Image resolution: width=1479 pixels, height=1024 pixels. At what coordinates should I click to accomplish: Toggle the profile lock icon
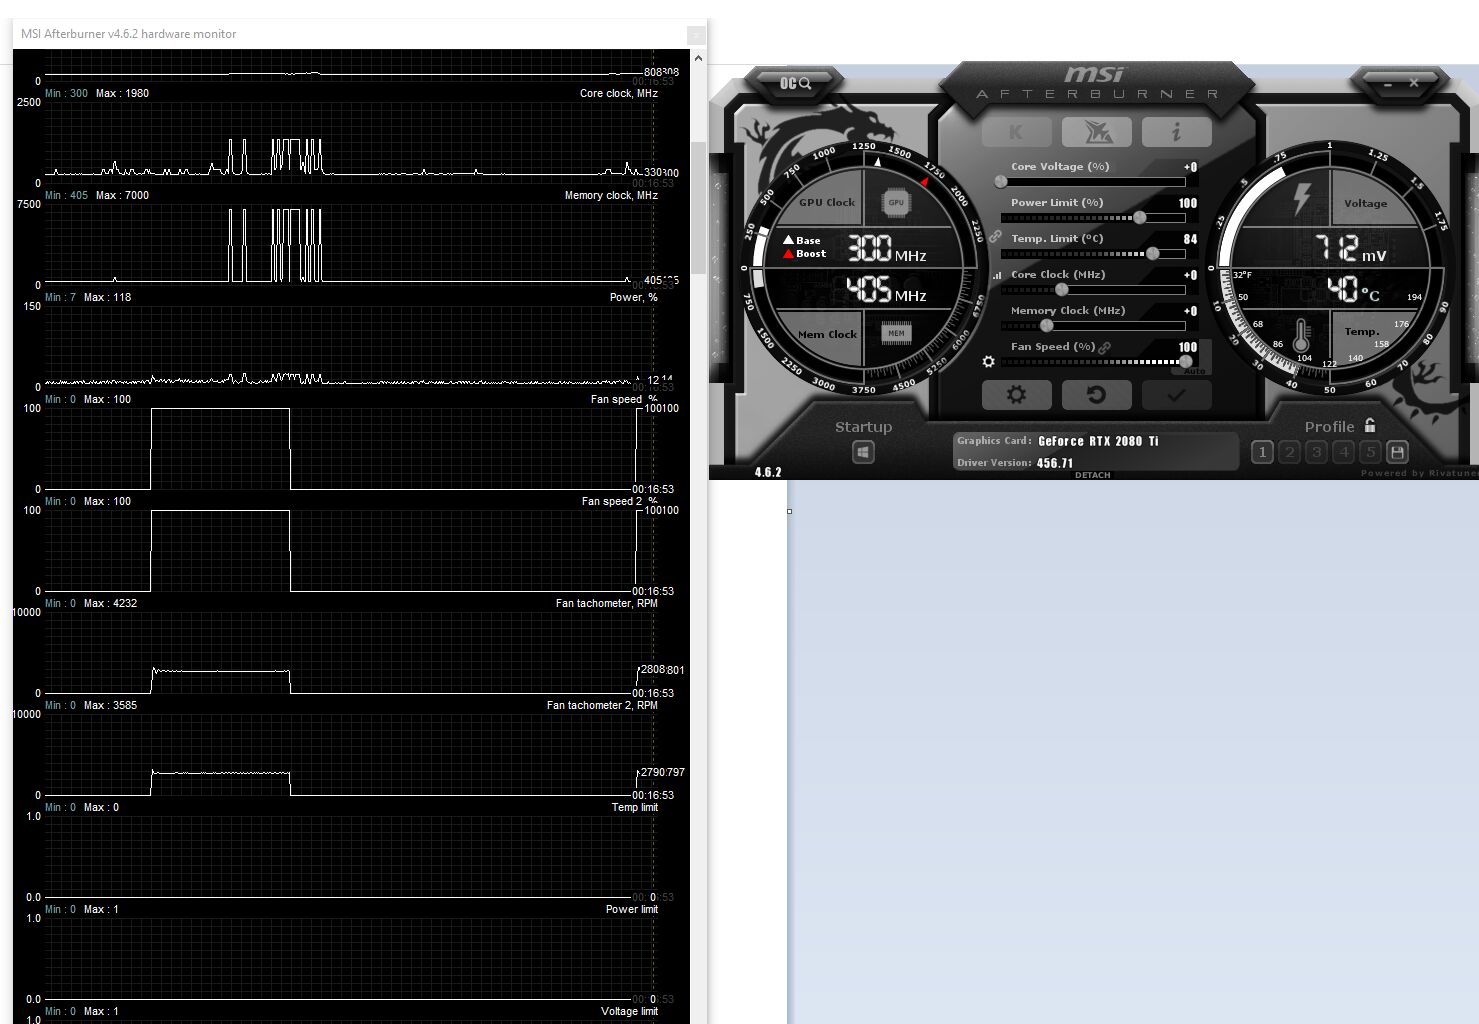pos(1370,425)
